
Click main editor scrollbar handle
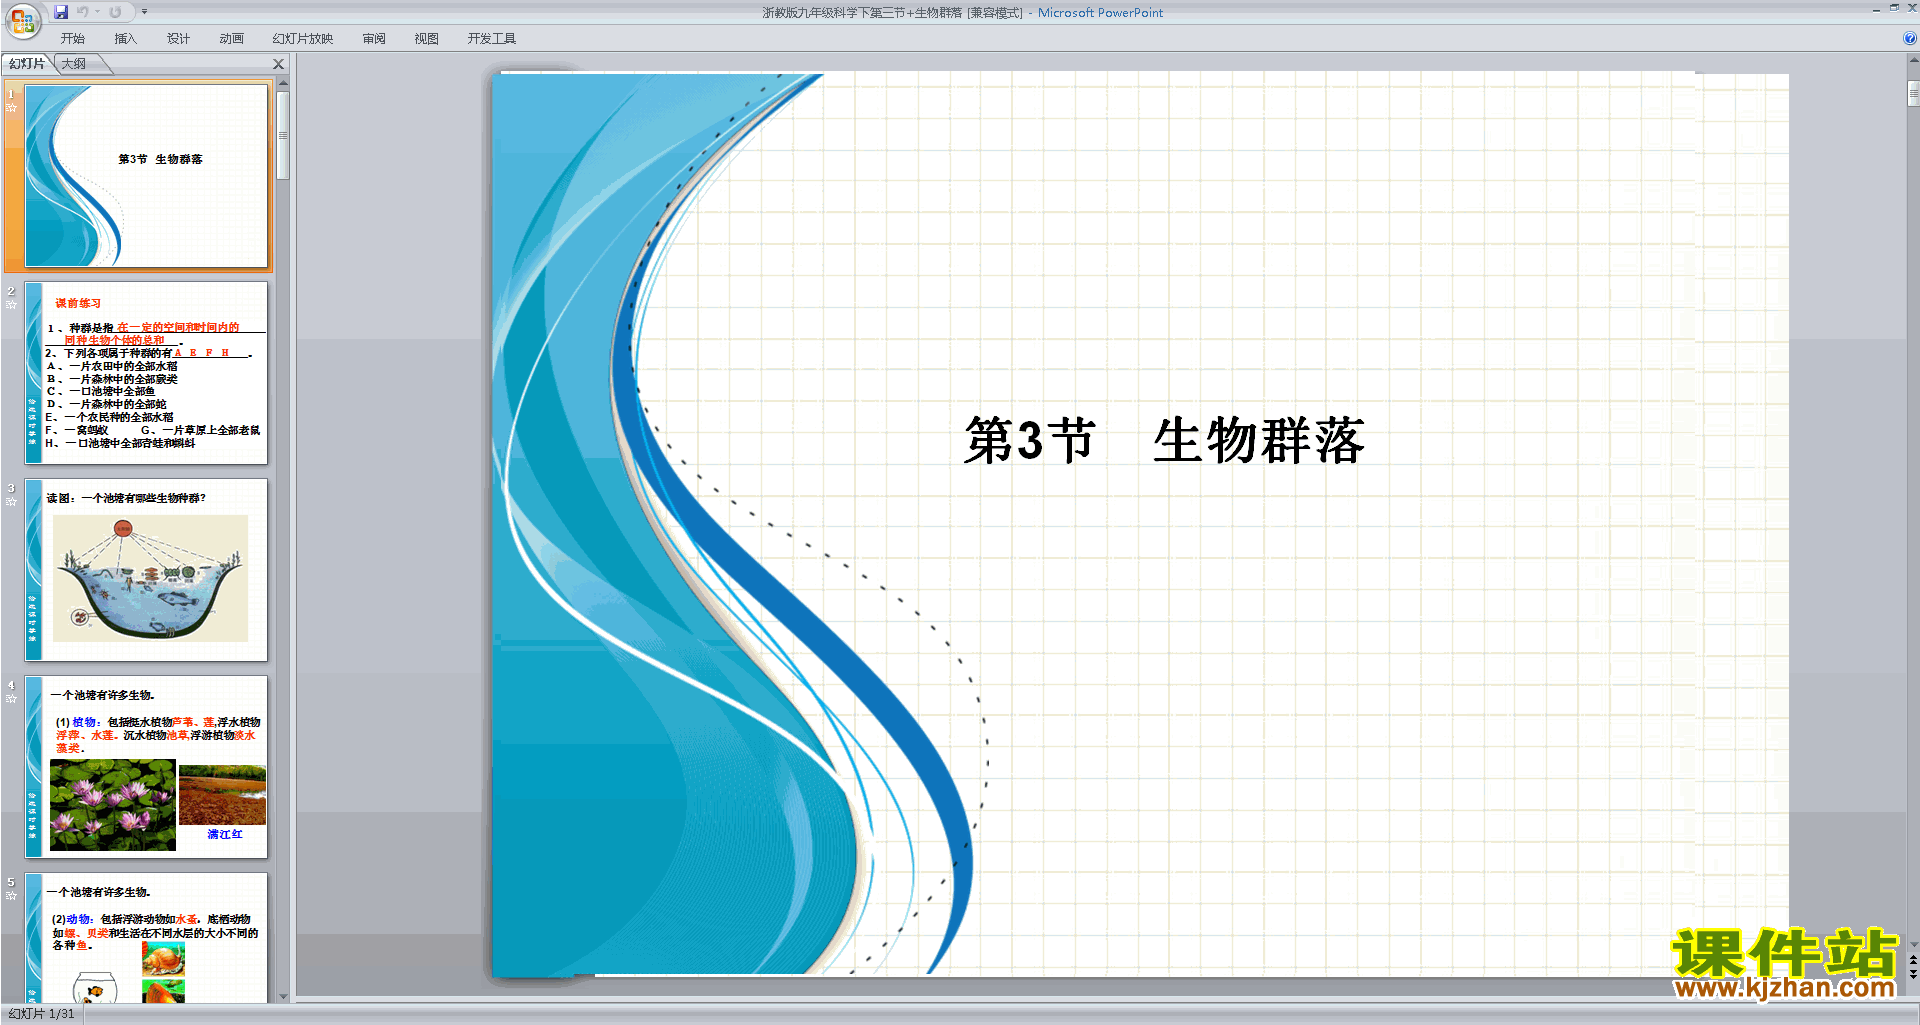pyautogui.click(x=1913, y=94)
